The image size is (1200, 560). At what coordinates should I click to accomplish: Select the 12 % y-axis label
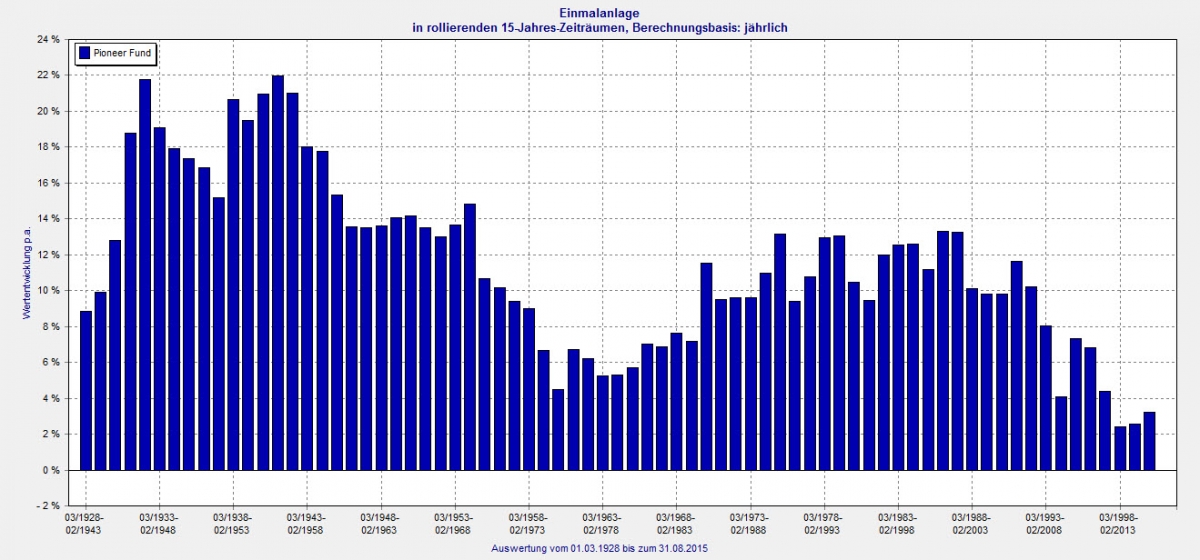[49, 255]
